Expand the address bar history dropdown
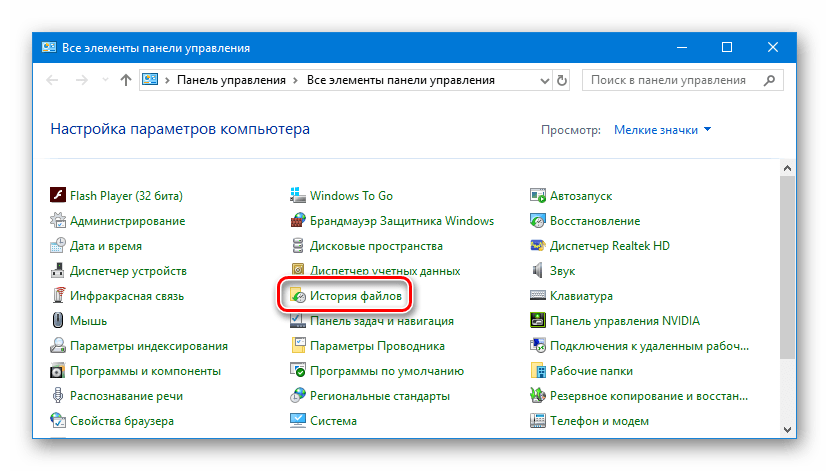Viewport: 829px width, 471px height. coord(545,80)
